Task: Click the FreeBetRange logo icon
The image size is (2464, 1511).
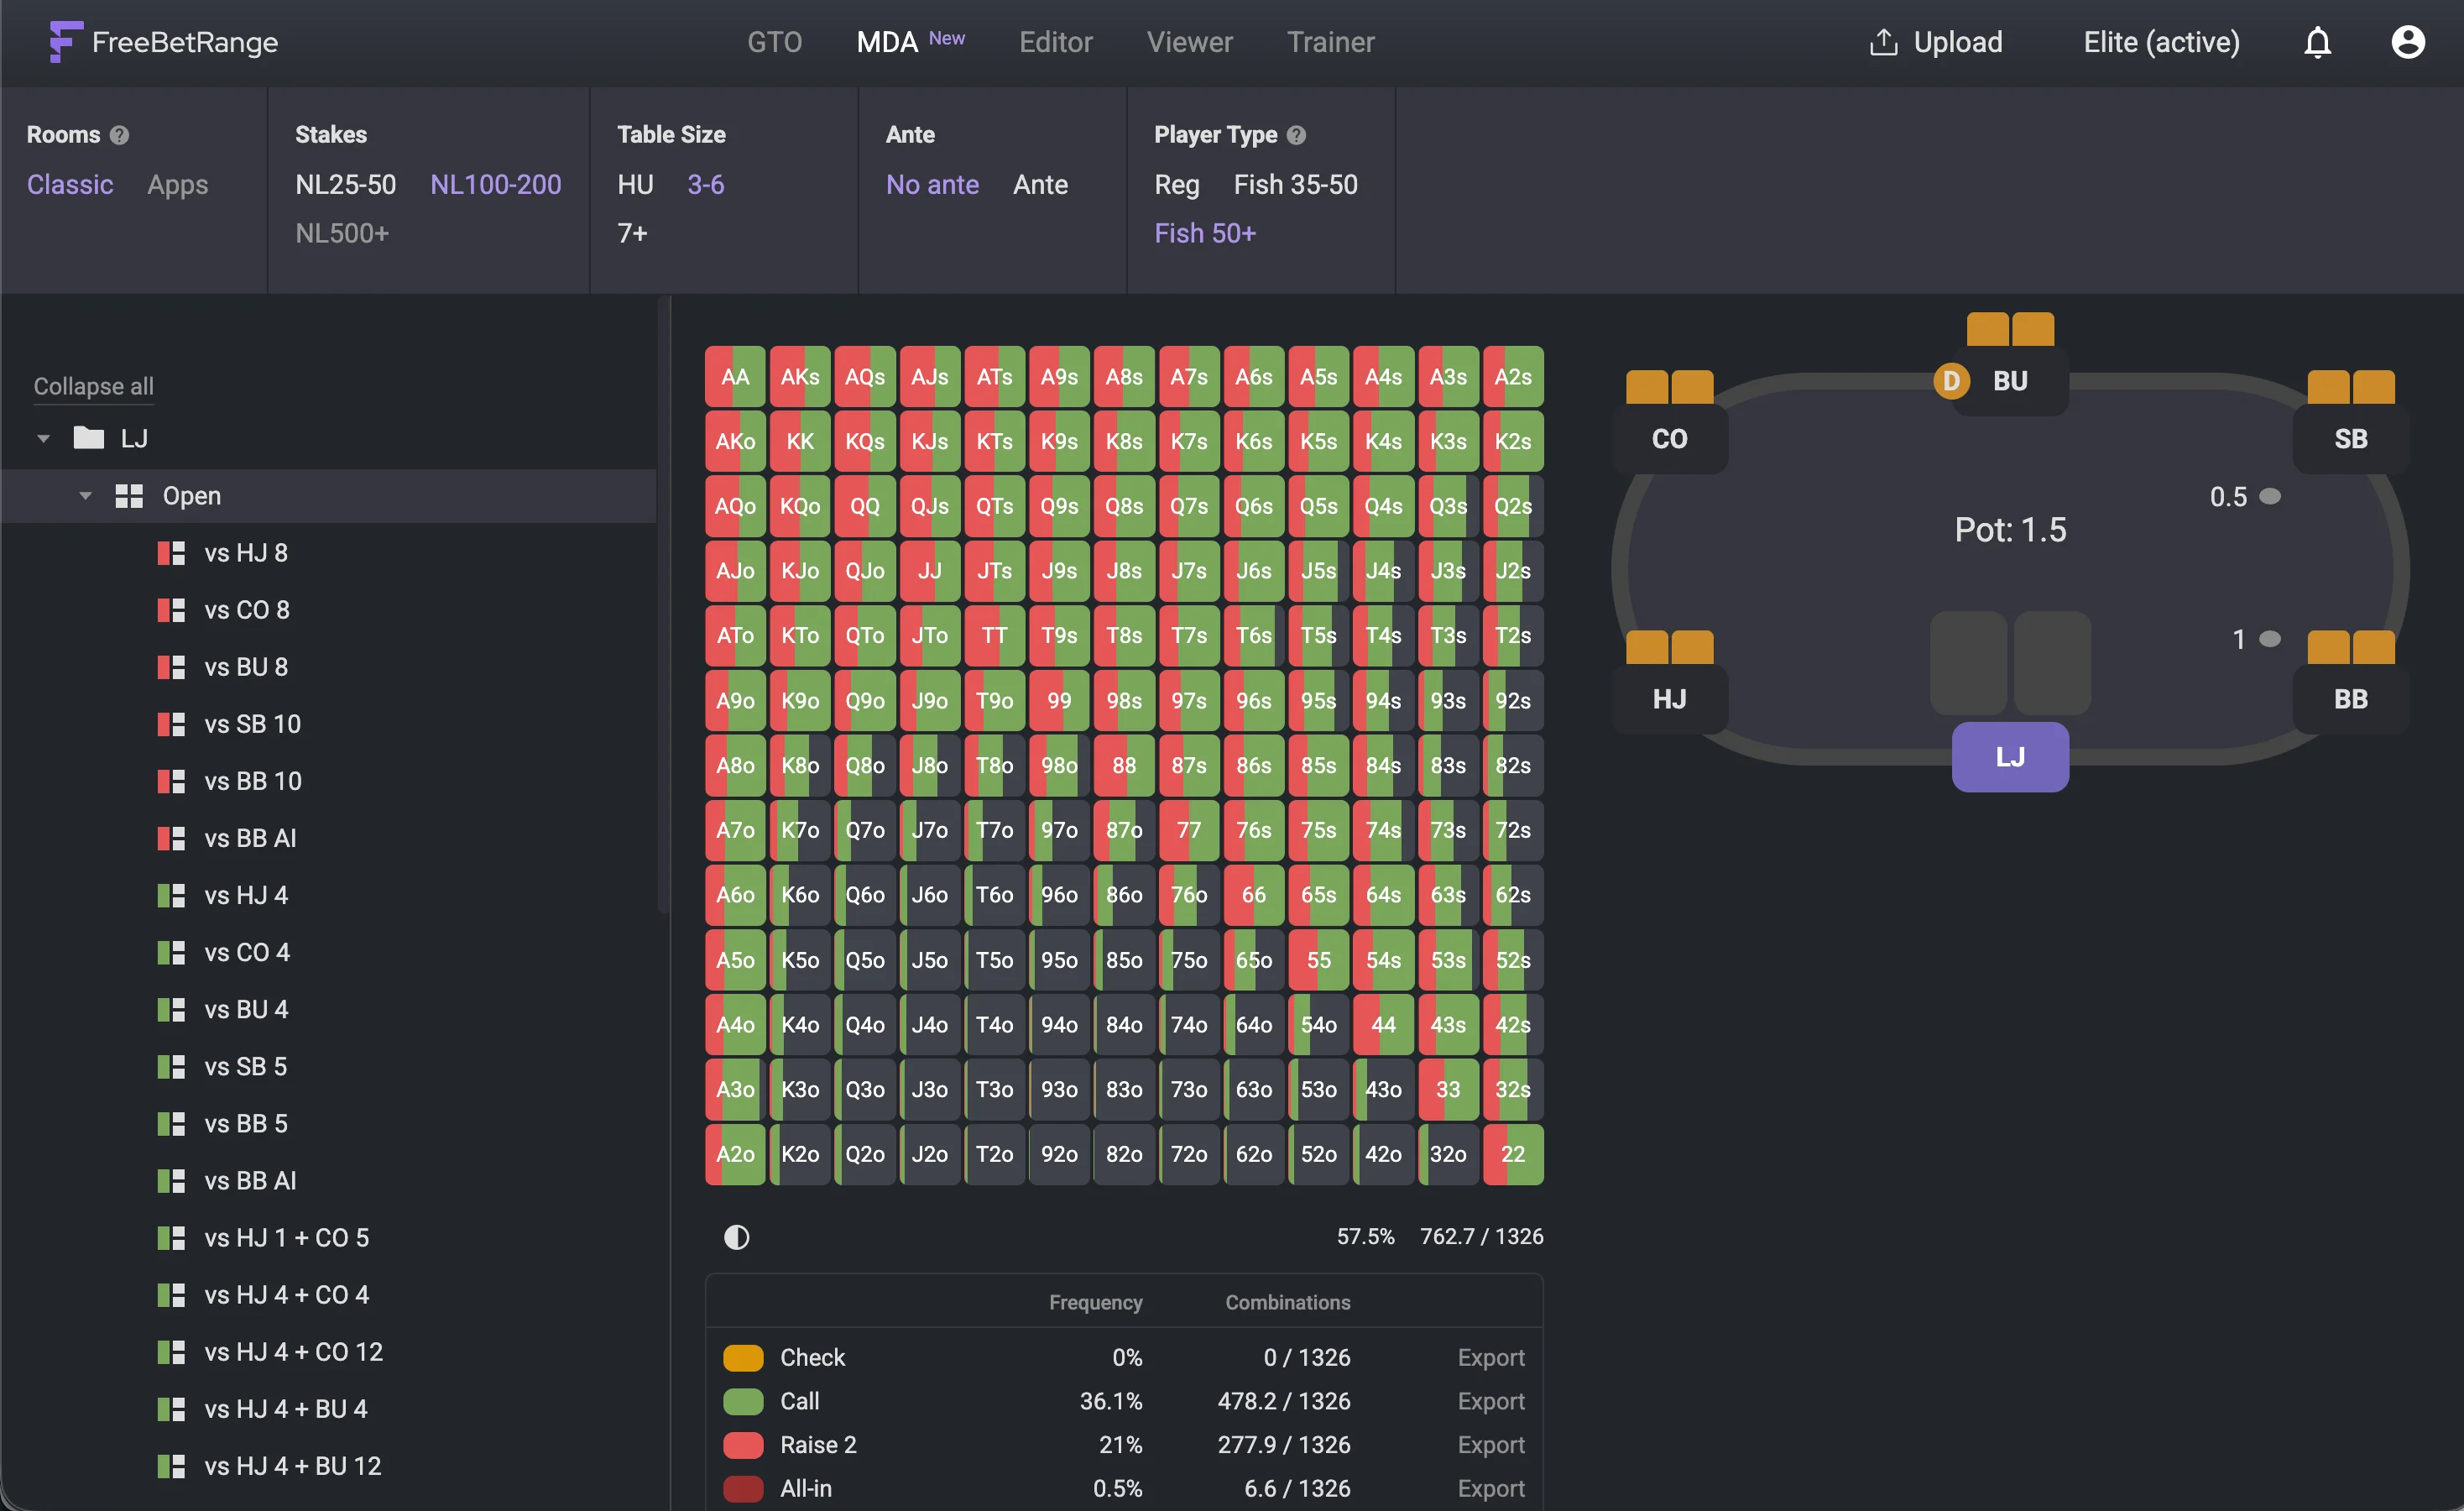Action: (65, 42)
